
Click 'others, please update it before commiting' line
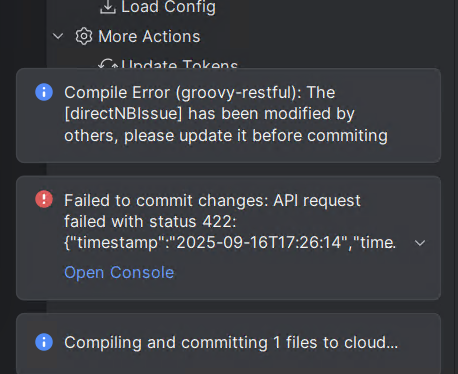pos(226,136)
